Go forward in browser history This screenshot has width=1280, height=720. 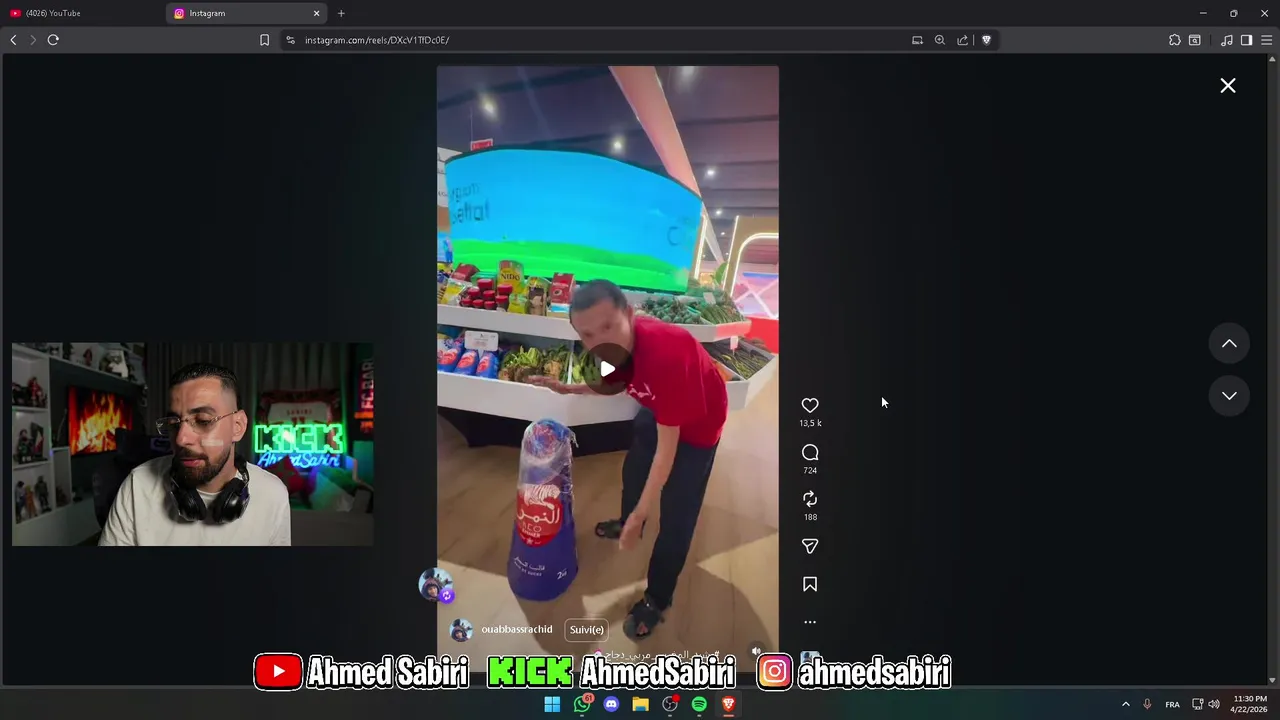coord(33,40)
